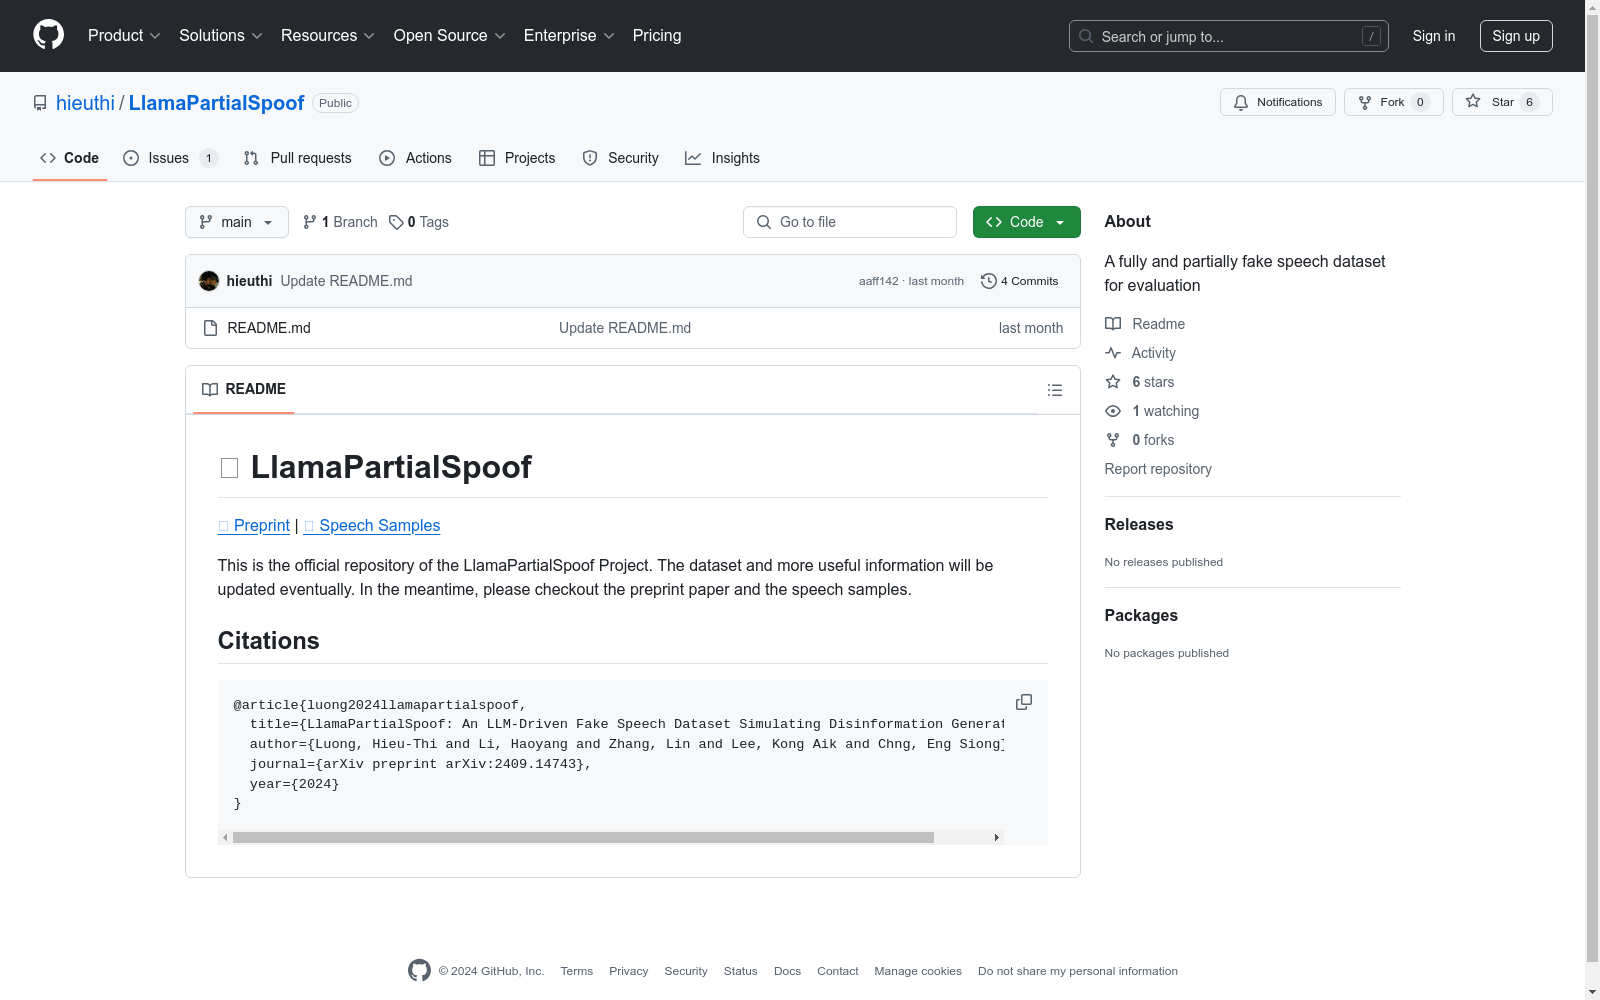The width and height of the screenshot is (1600, 1000).
Task: Open the Projects tab
Action: pos(517,158)
